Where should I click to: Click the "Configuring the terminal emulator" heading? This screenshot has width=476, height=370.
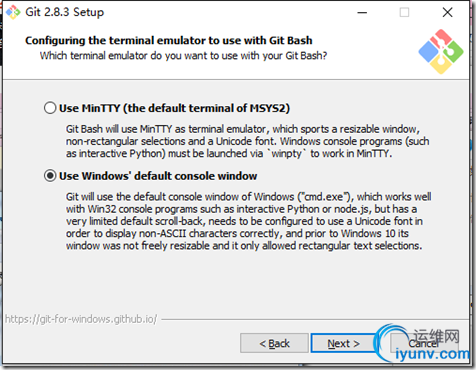click(x=169, y=40)
